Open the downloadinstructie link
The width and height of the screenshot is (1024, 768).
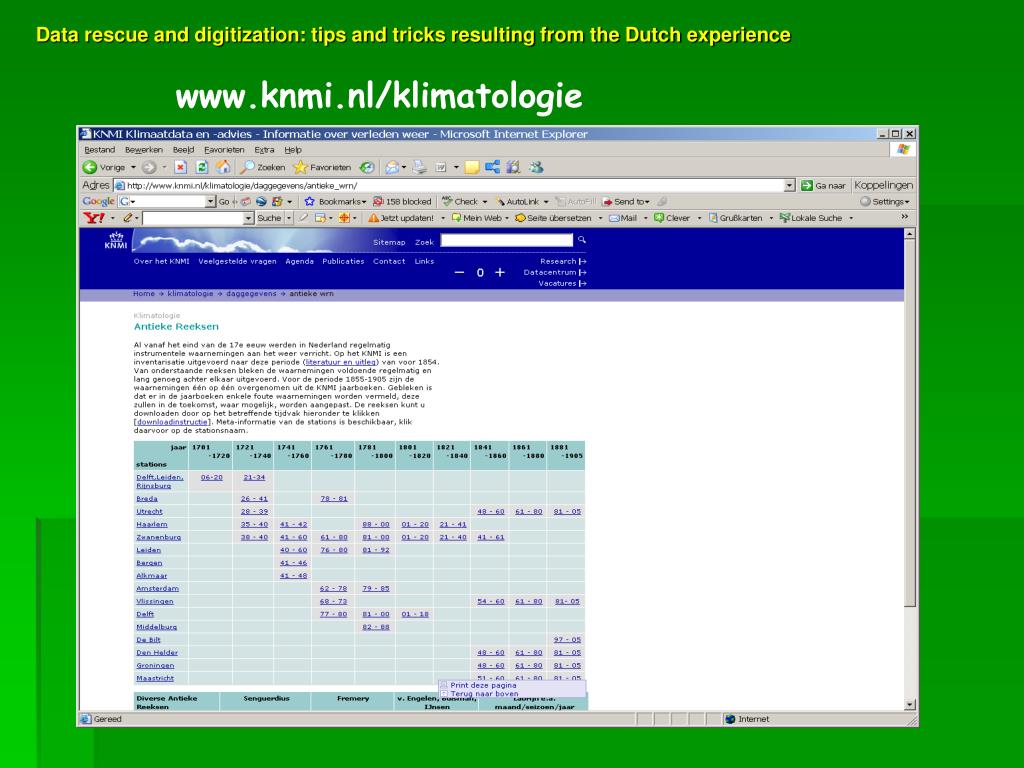click(172, 422)
